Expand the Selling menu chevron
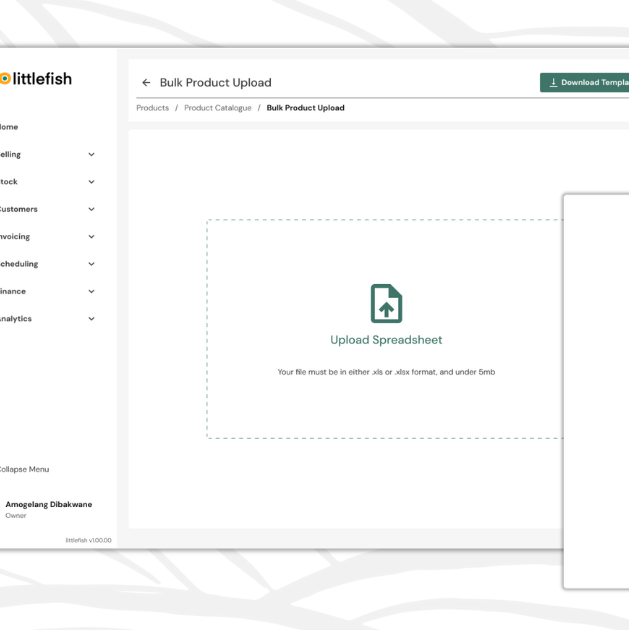The width and height of the screenshot is (629, 630). coord(92,155)
